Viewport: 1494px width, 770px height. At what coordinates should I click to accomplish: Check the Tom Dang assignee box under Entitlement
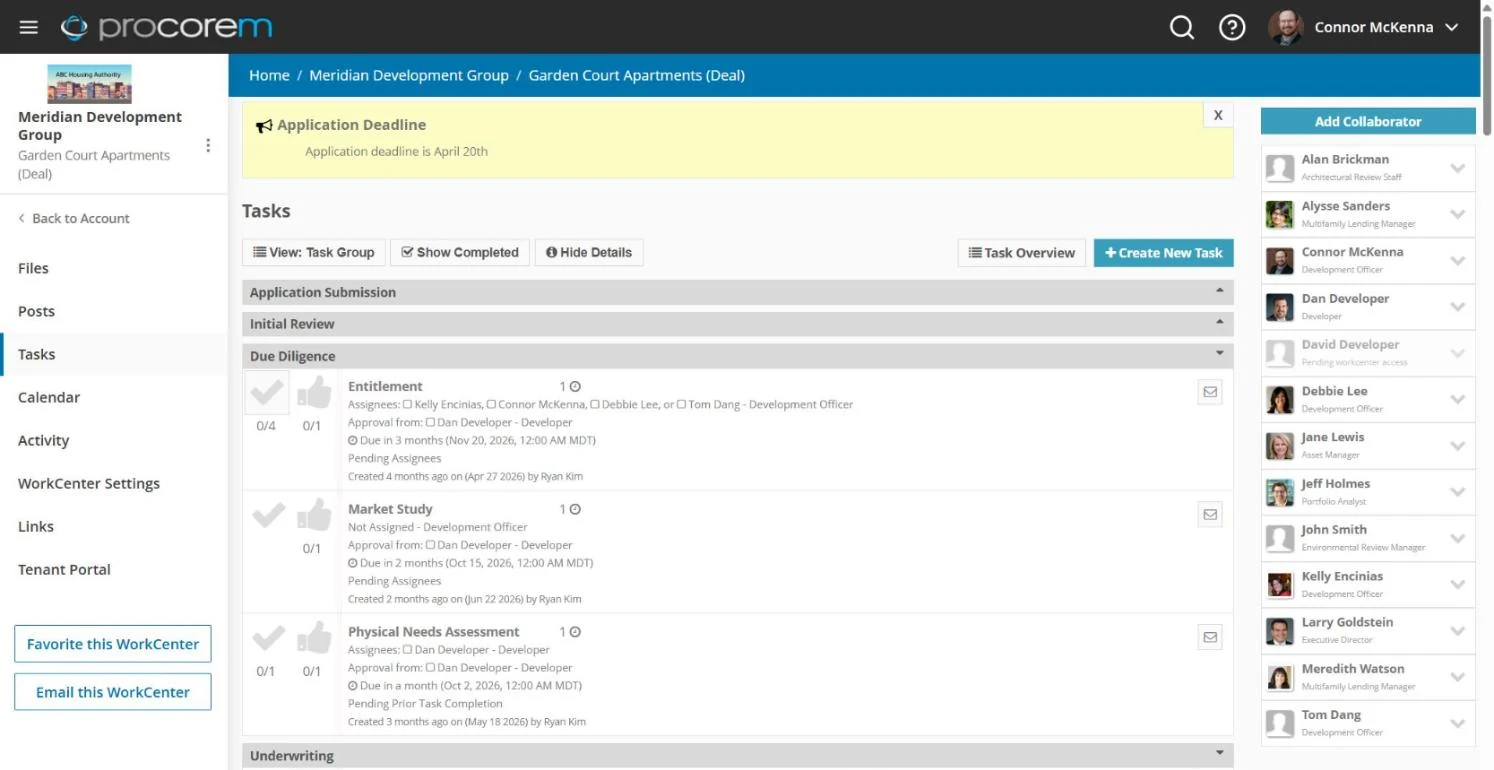[x=681, y=405]
